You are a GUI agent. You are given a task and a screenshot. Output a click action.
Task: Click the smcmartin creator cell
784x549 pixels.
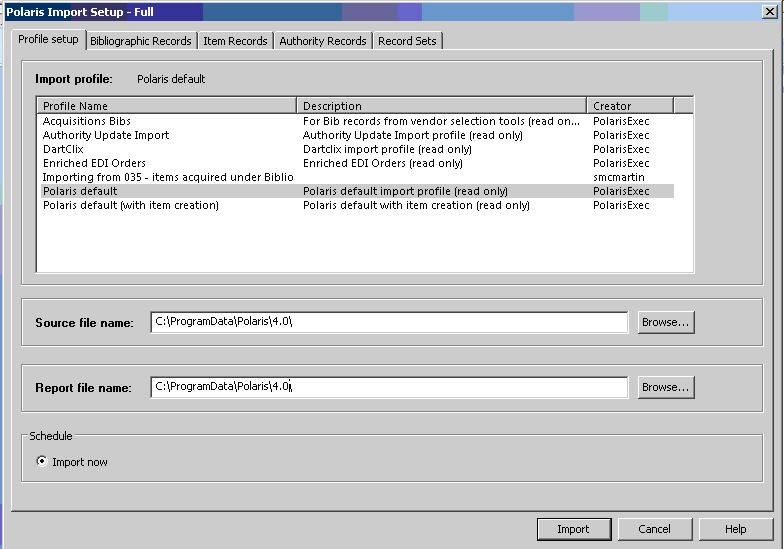point(618,177)
